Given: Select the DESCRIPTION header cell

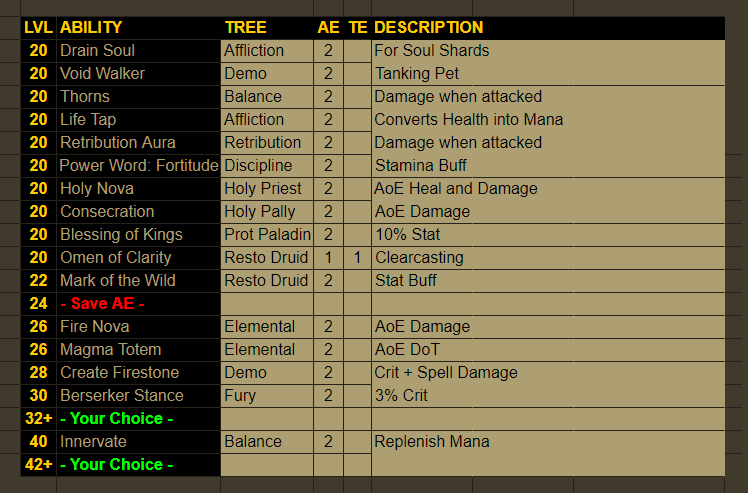Looking at the screenshot, I should tap(428, 27).
